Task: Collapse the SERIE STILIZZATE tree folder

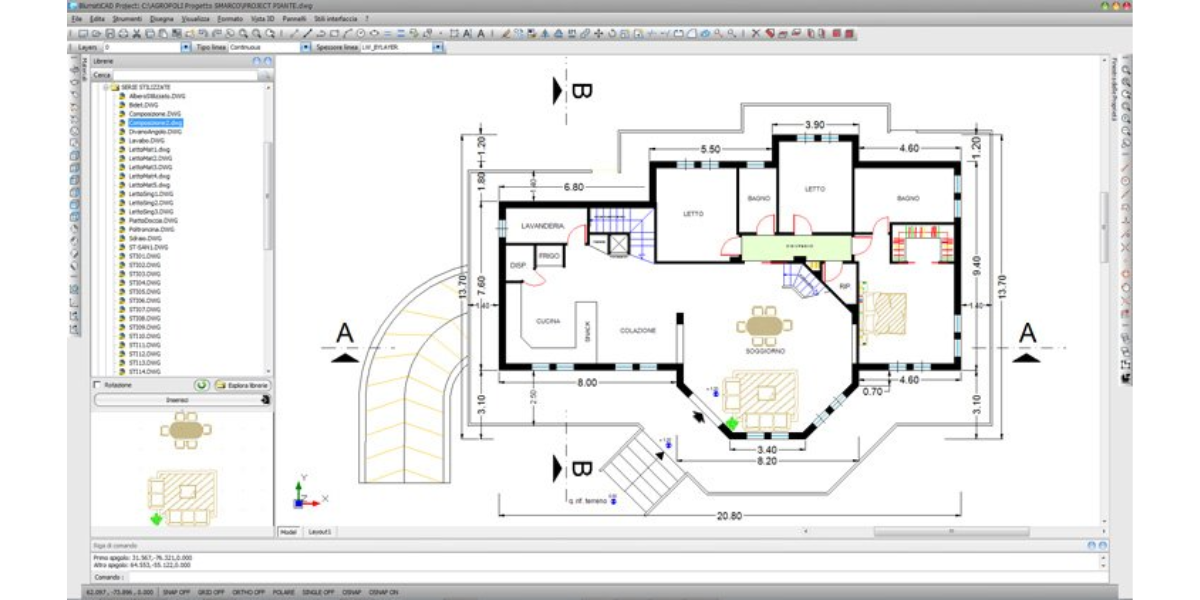Action: pyautogui.click(x=104, y=88)
